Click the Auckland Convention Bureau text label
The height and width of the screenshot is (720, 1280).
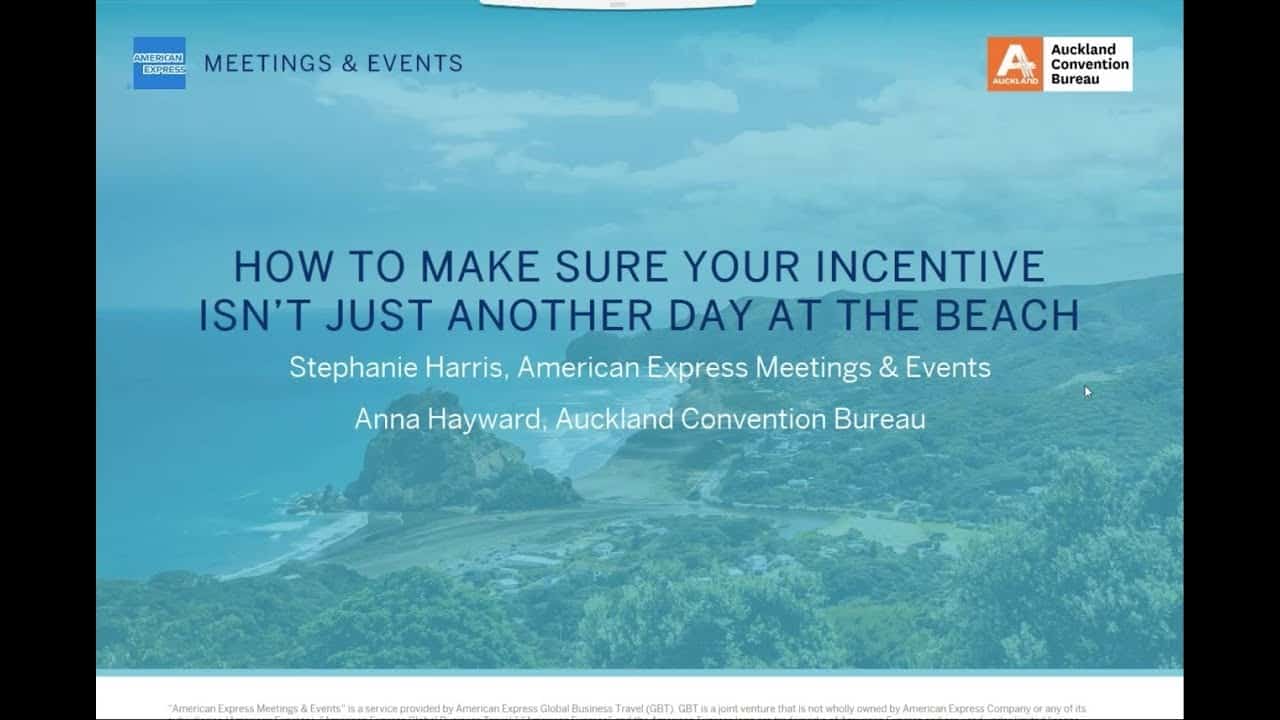pyautogui.click(x=1090, y=62)
